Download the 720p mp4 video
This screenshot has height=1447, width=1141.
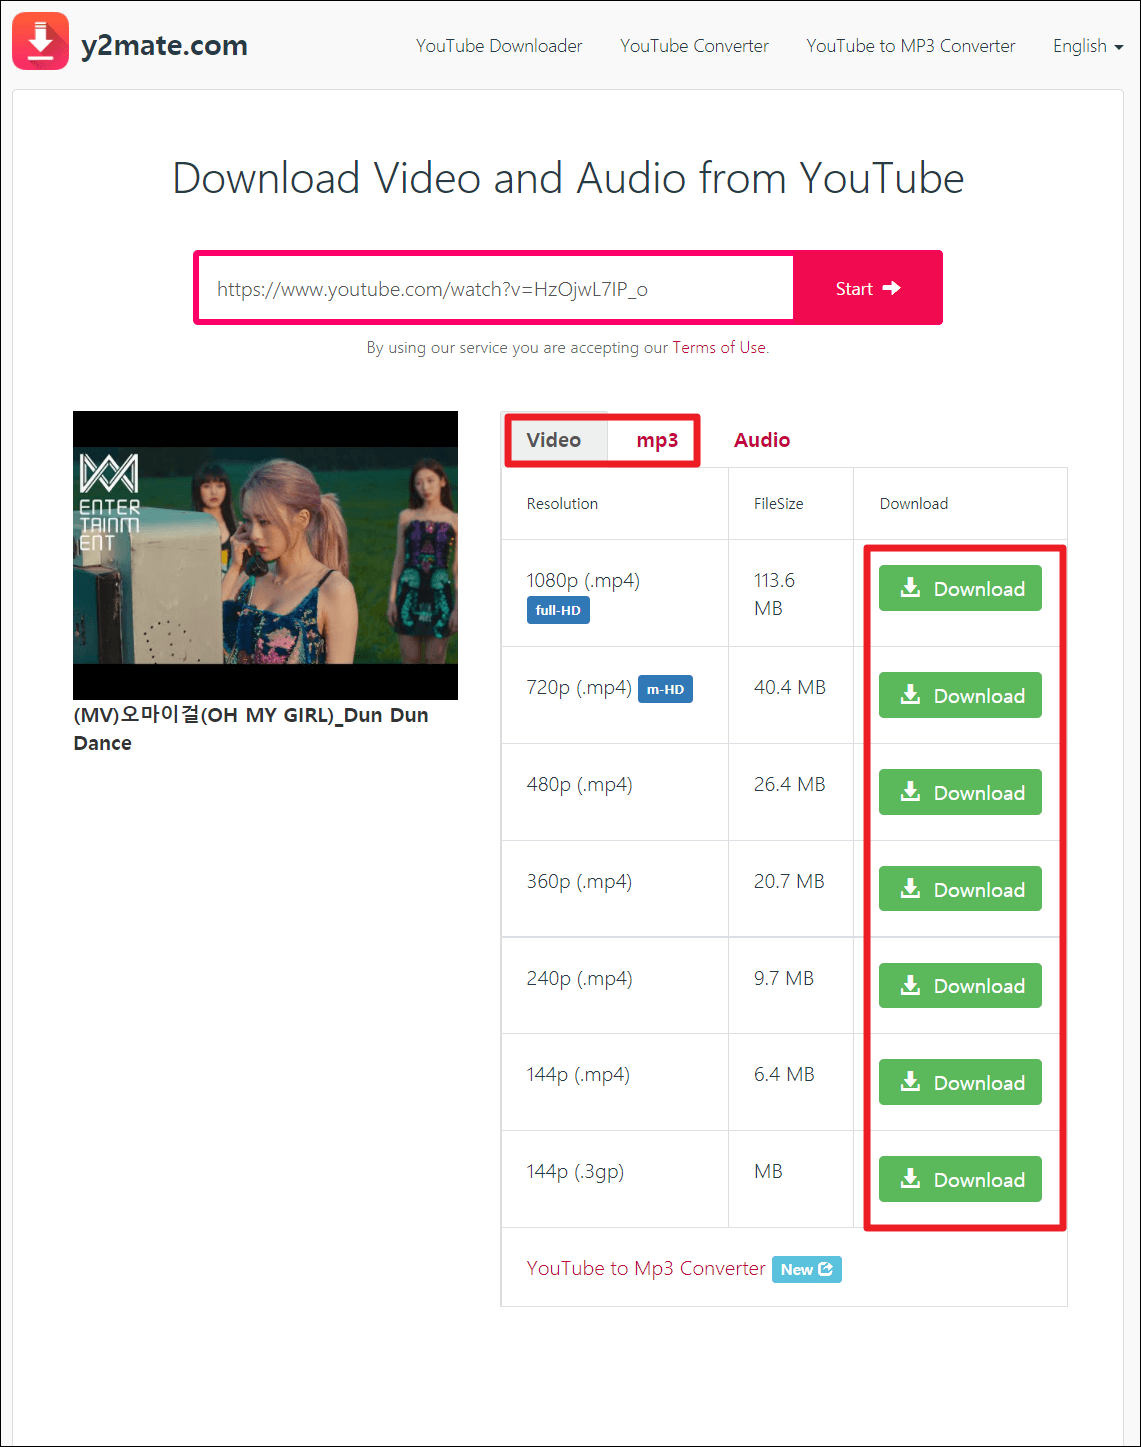[960, 695]
